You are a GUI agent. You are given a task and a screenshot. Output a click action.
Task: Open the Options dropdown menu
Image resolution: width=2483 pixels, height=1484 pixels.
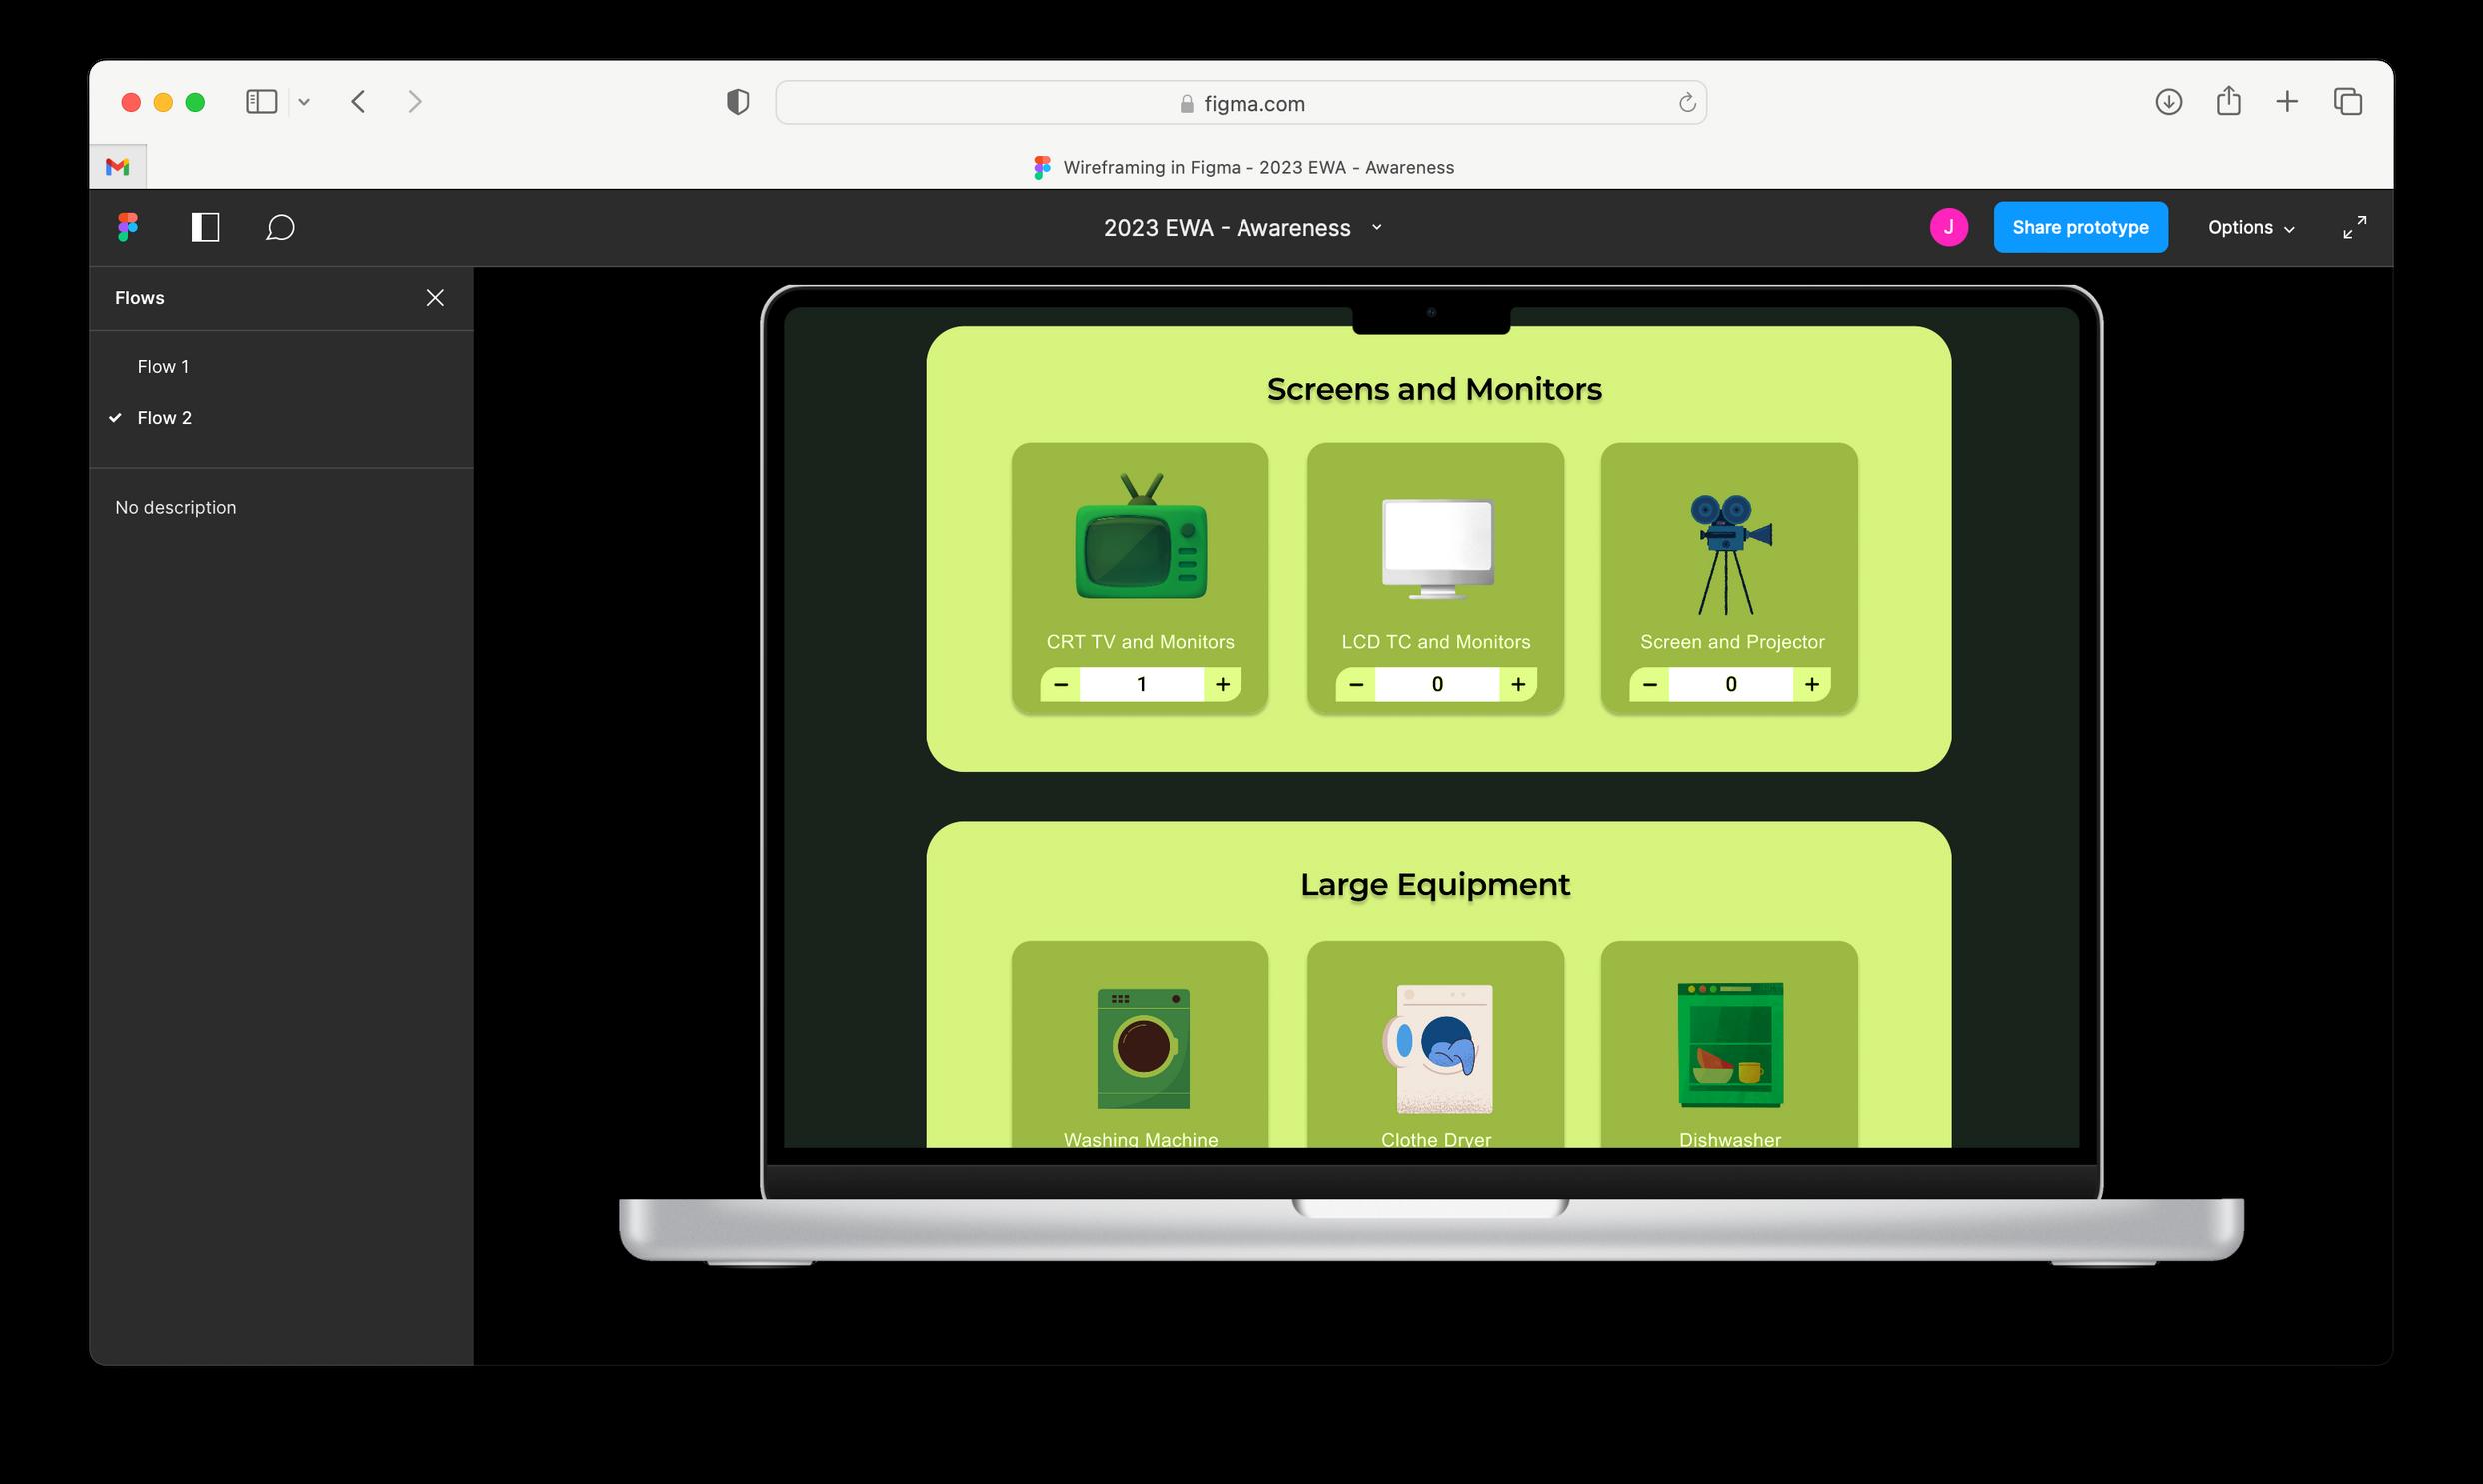(2250, 227)
